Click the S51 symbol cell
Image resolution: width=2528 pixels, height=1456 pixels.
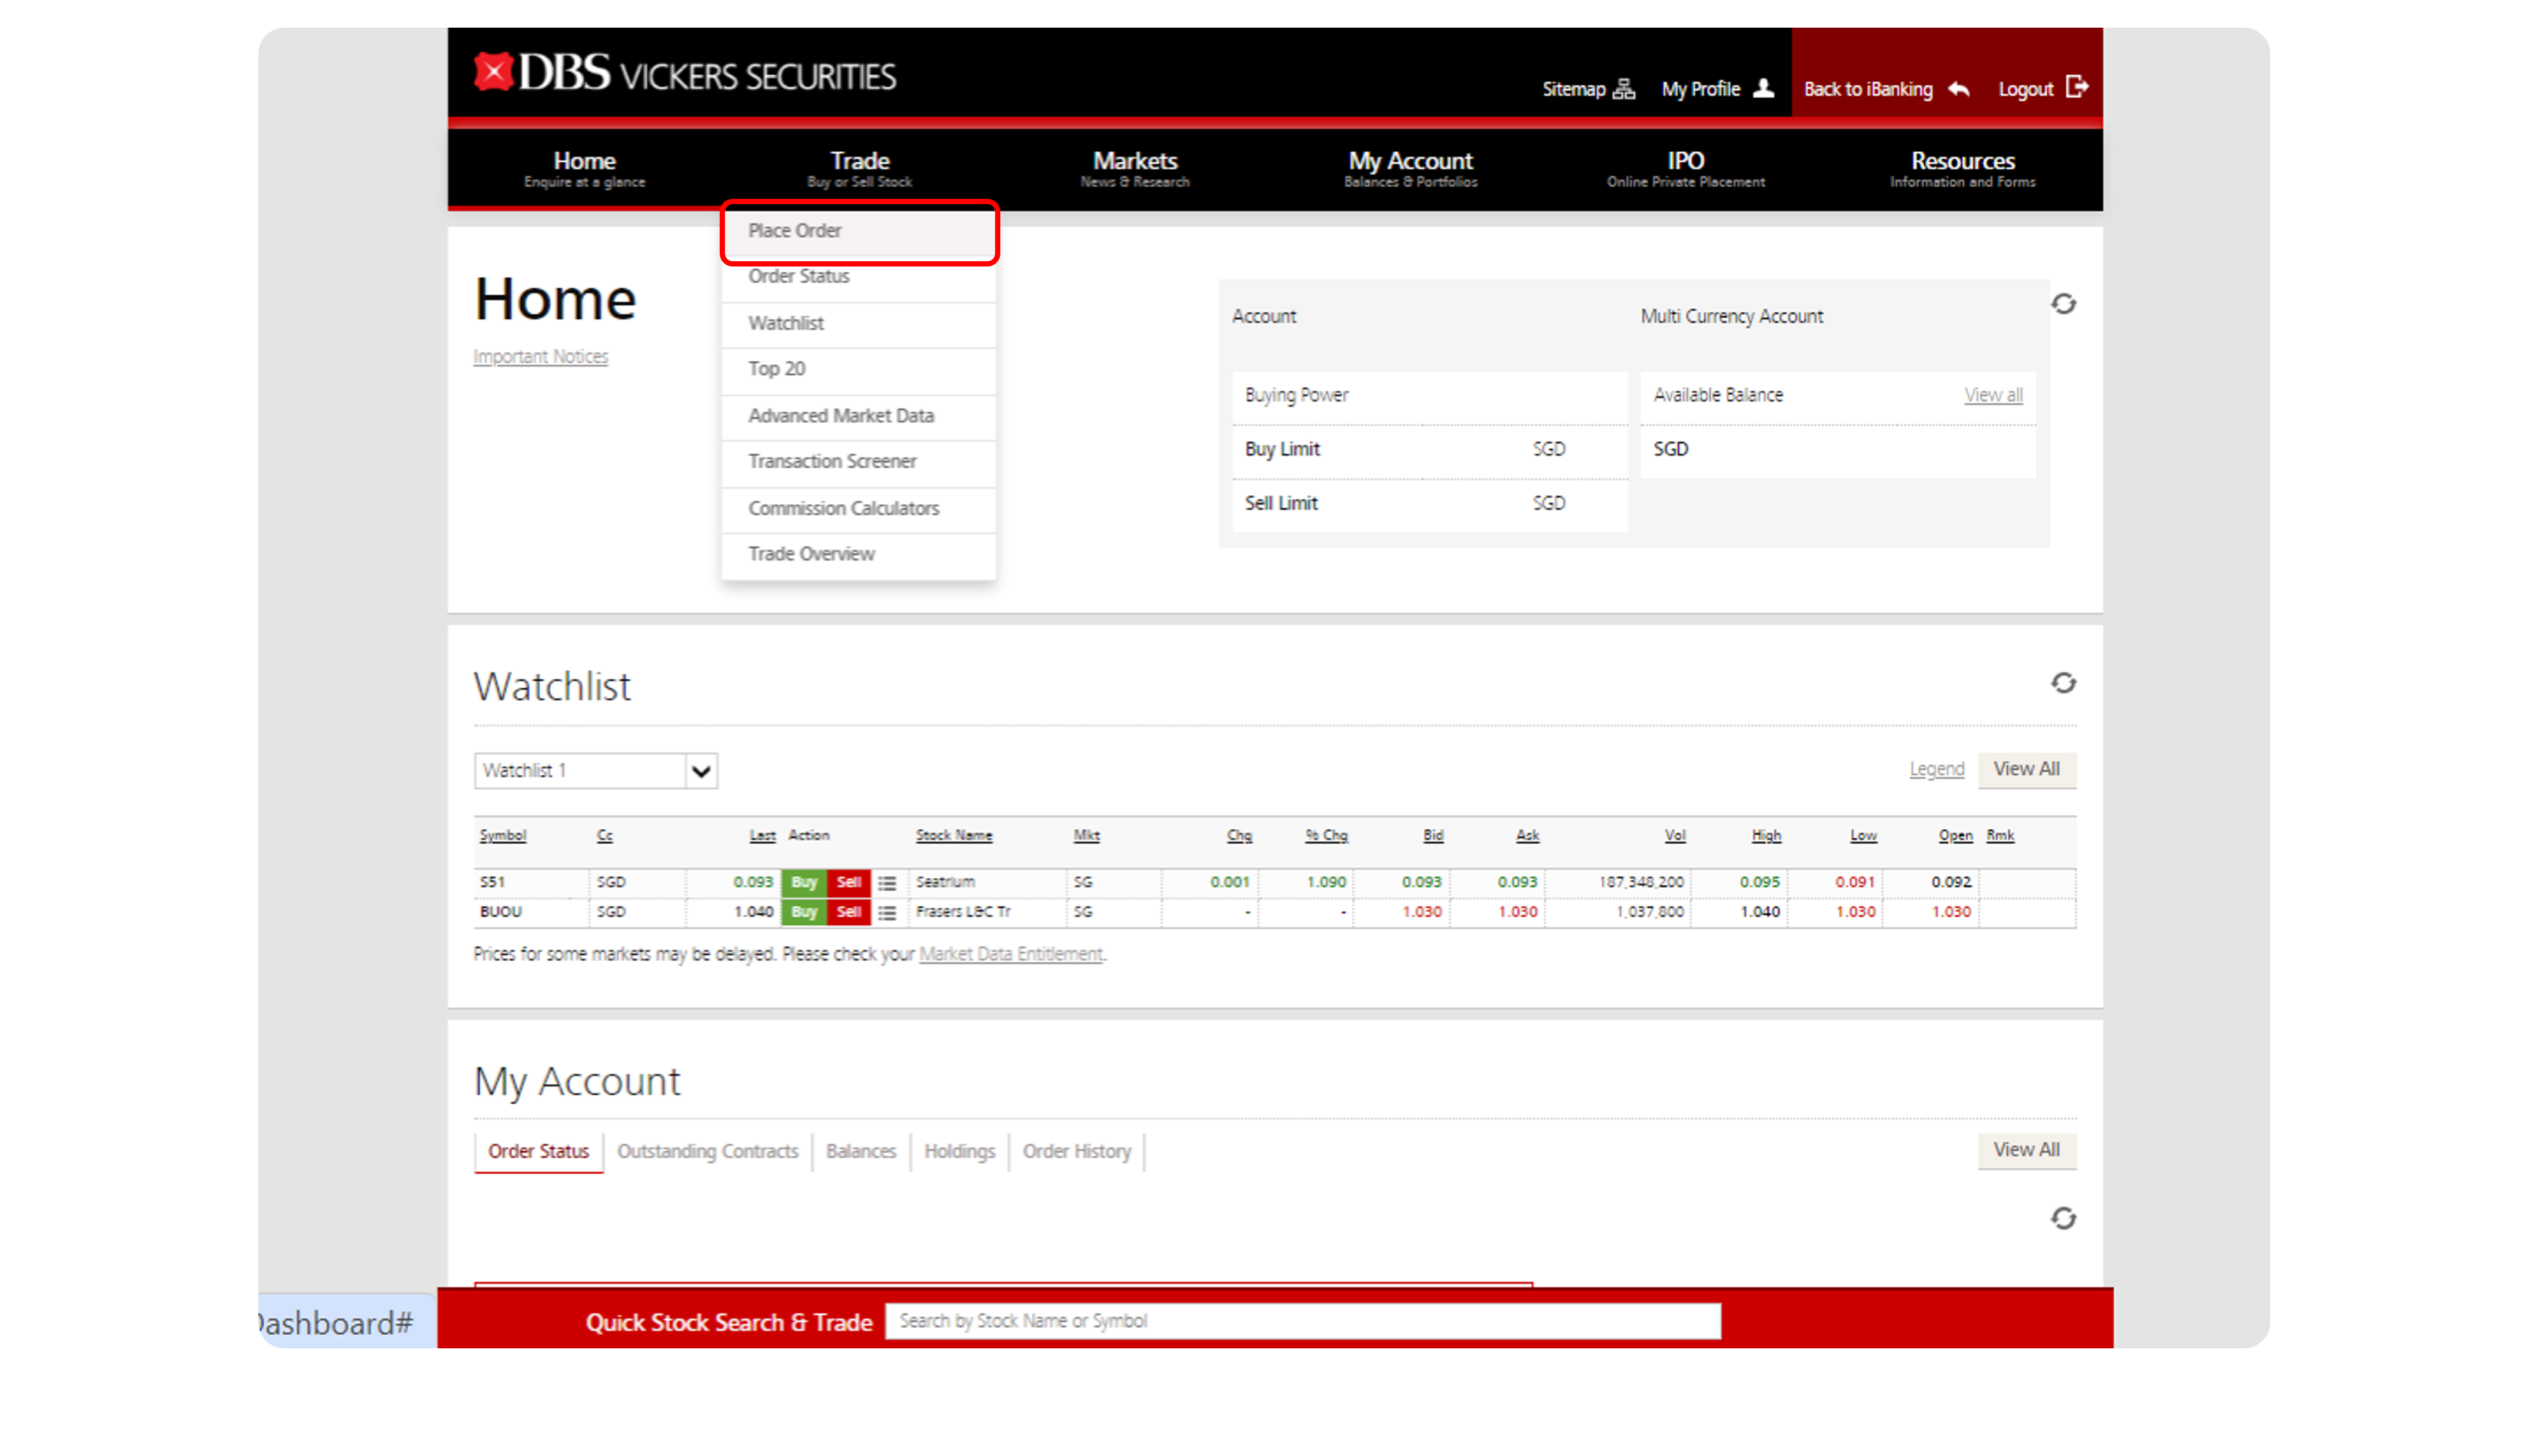click(492, 882)
